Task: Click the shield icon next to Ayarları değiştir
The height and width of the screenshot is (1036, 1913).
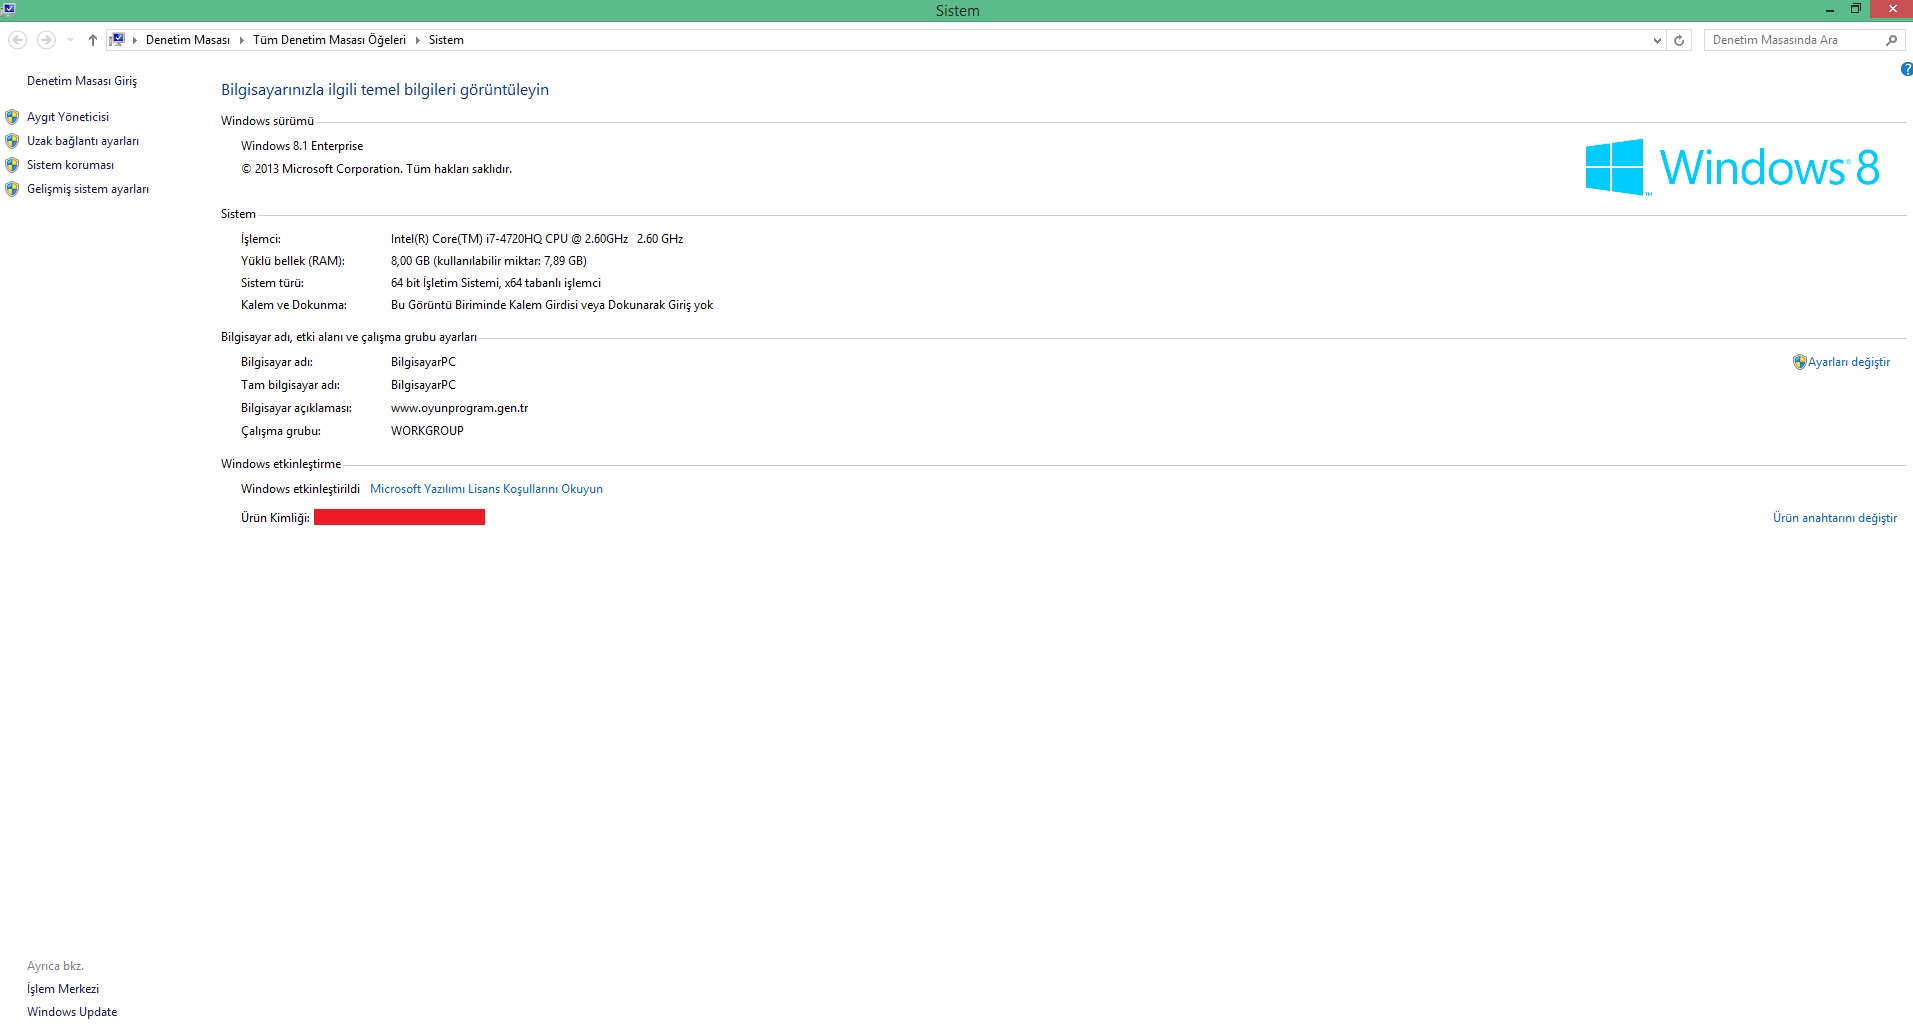Action: coord(1799,362)
